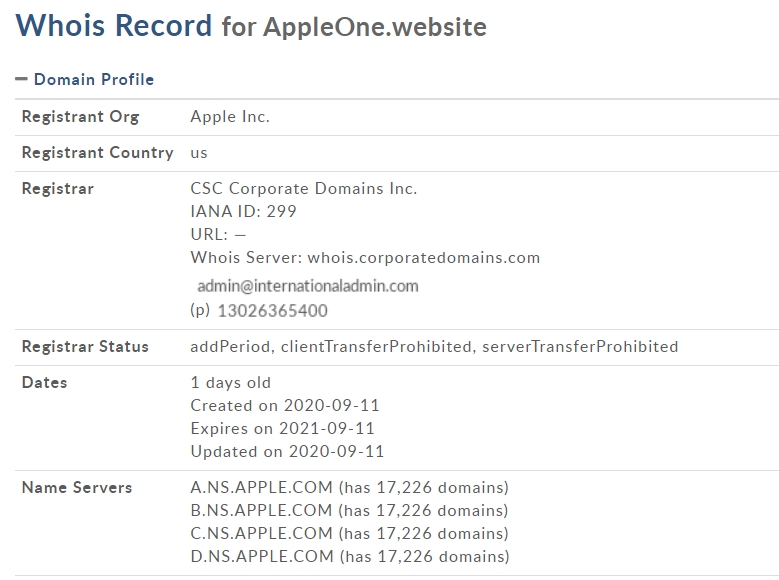
Task: Select the Expires on 2021-09-11 line
Action: (282, 428)
